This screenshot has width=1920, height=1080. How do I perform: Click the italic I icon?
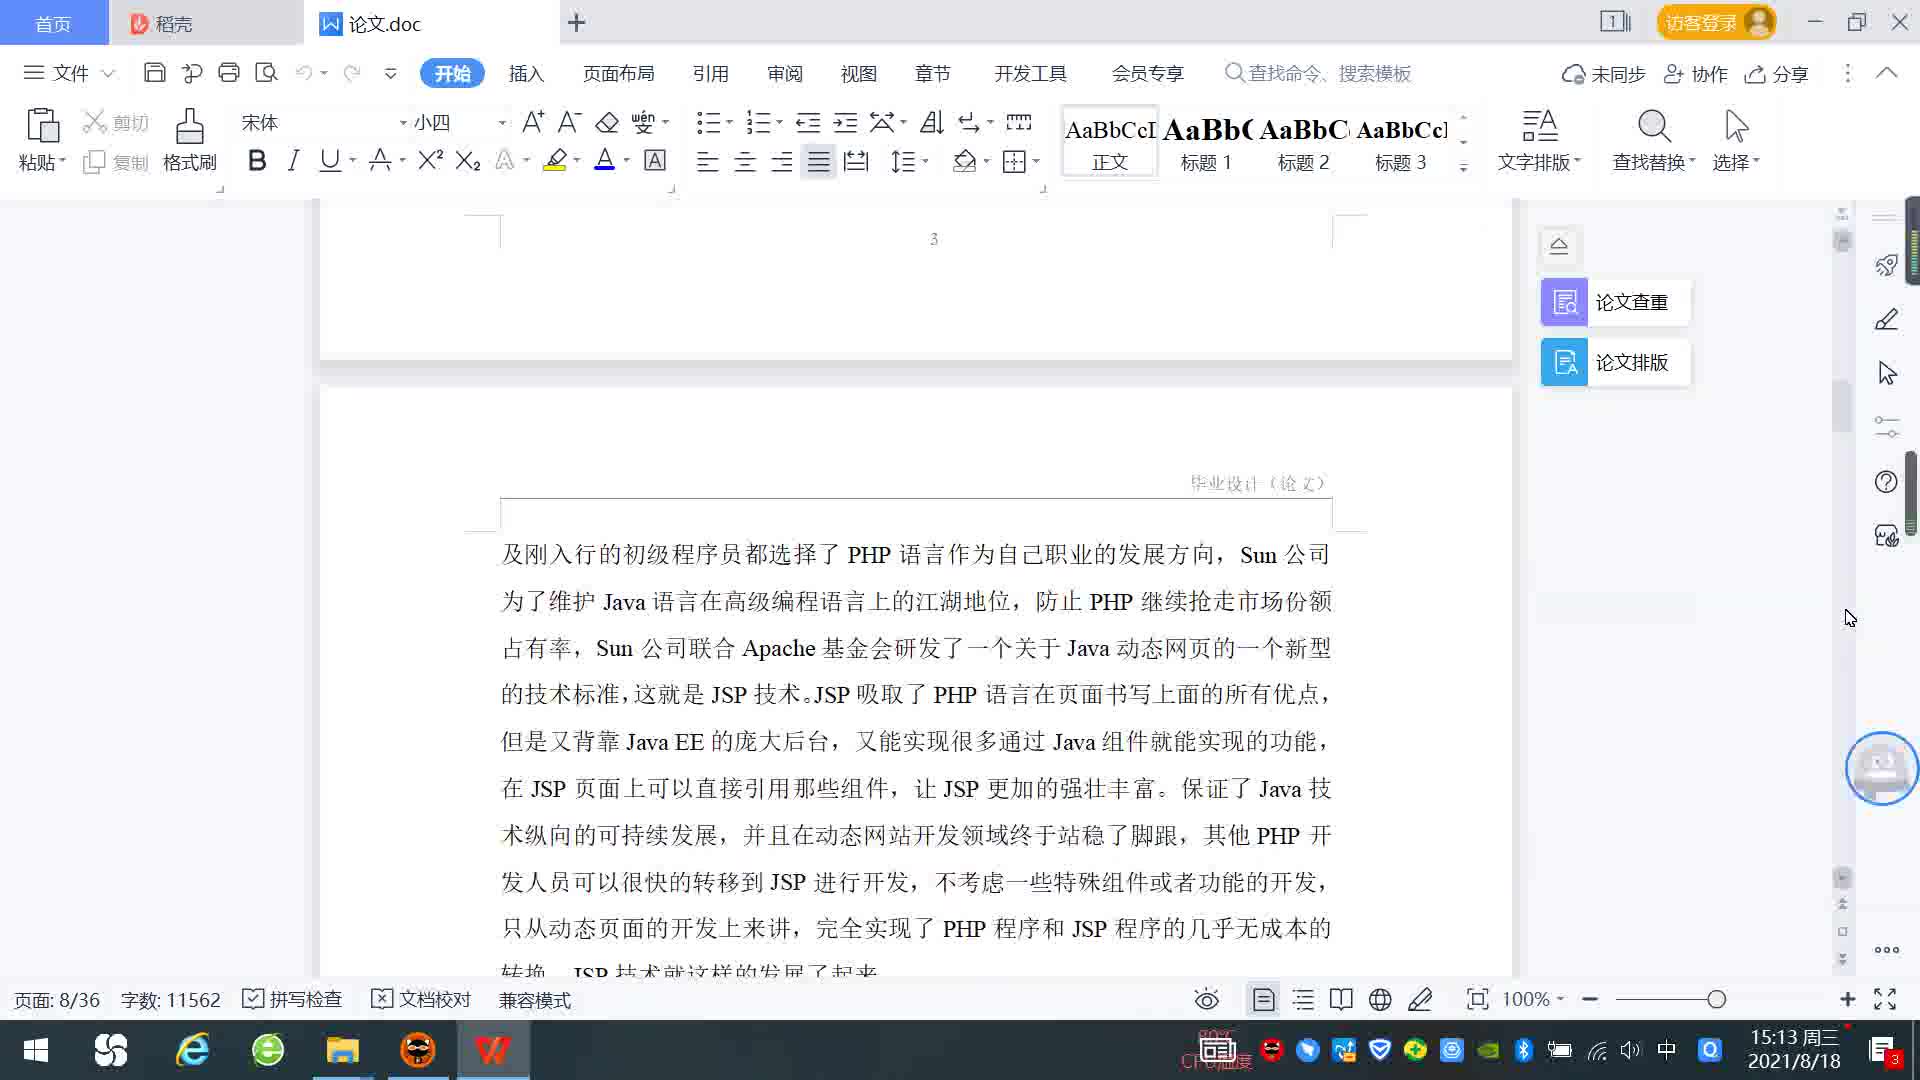[x=293, y=161]
